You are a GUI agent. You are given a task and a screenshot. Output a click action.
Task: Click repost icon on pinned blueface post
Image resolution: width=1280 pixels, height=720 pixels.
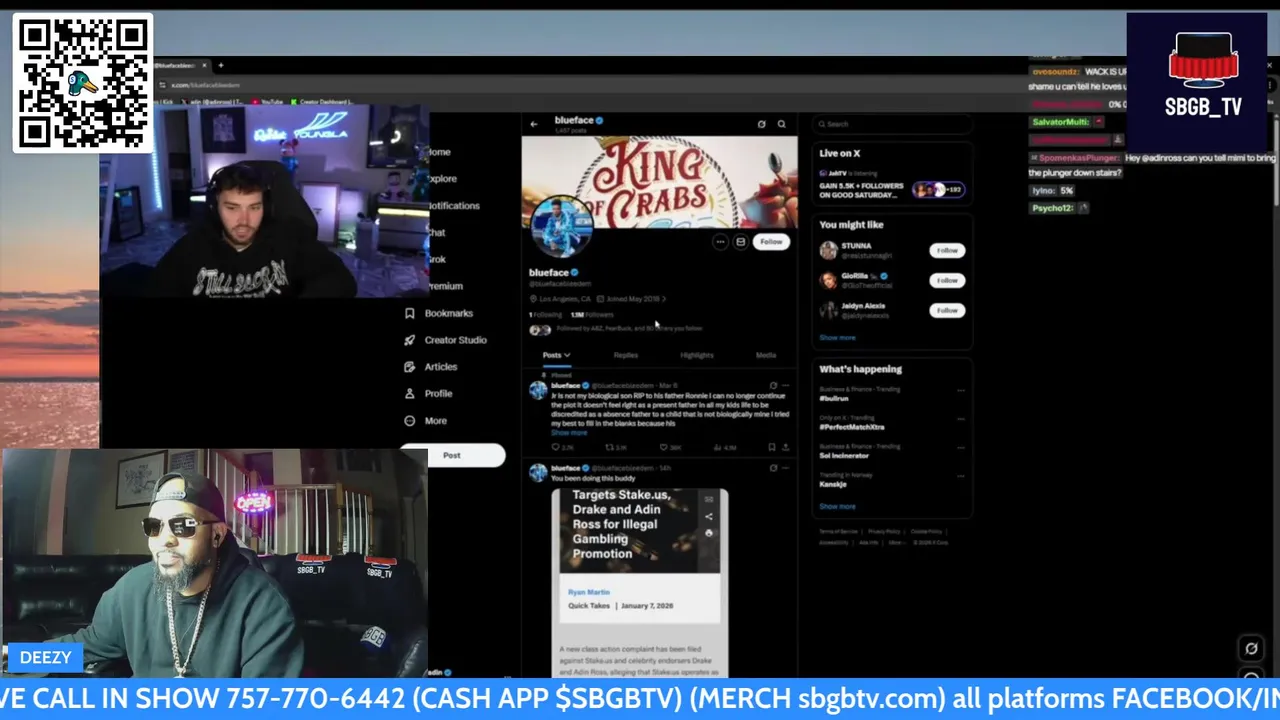point(610,447)
